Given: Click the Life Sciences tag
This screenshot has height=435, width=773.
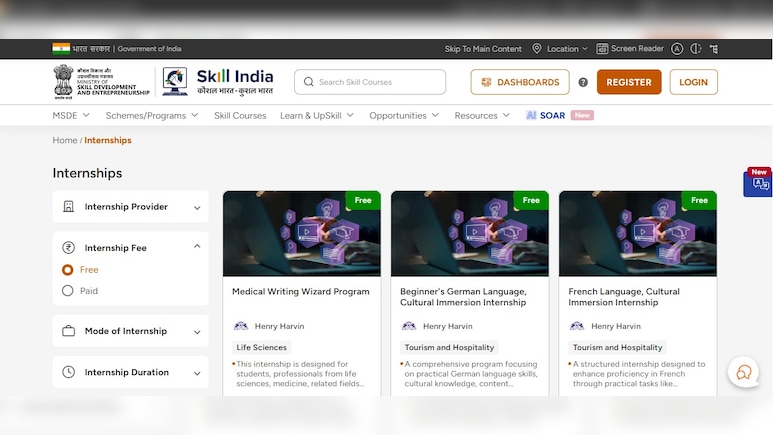Looking at the screenshot, I should 261,347.
